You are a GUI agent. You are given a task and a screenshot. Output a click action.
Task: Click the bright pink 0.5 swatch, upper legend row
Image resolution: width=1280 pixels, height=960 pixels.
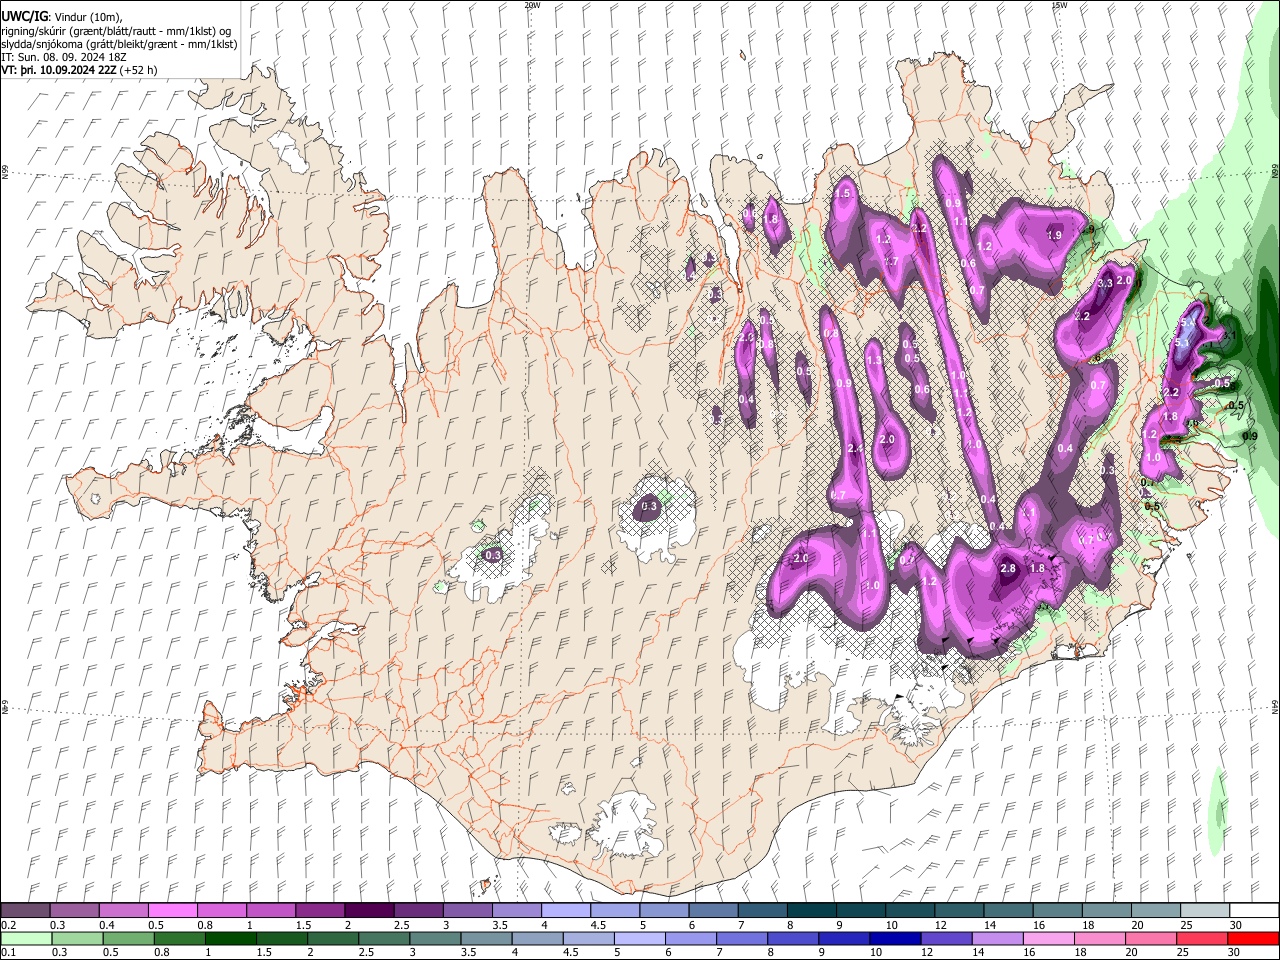172,911
